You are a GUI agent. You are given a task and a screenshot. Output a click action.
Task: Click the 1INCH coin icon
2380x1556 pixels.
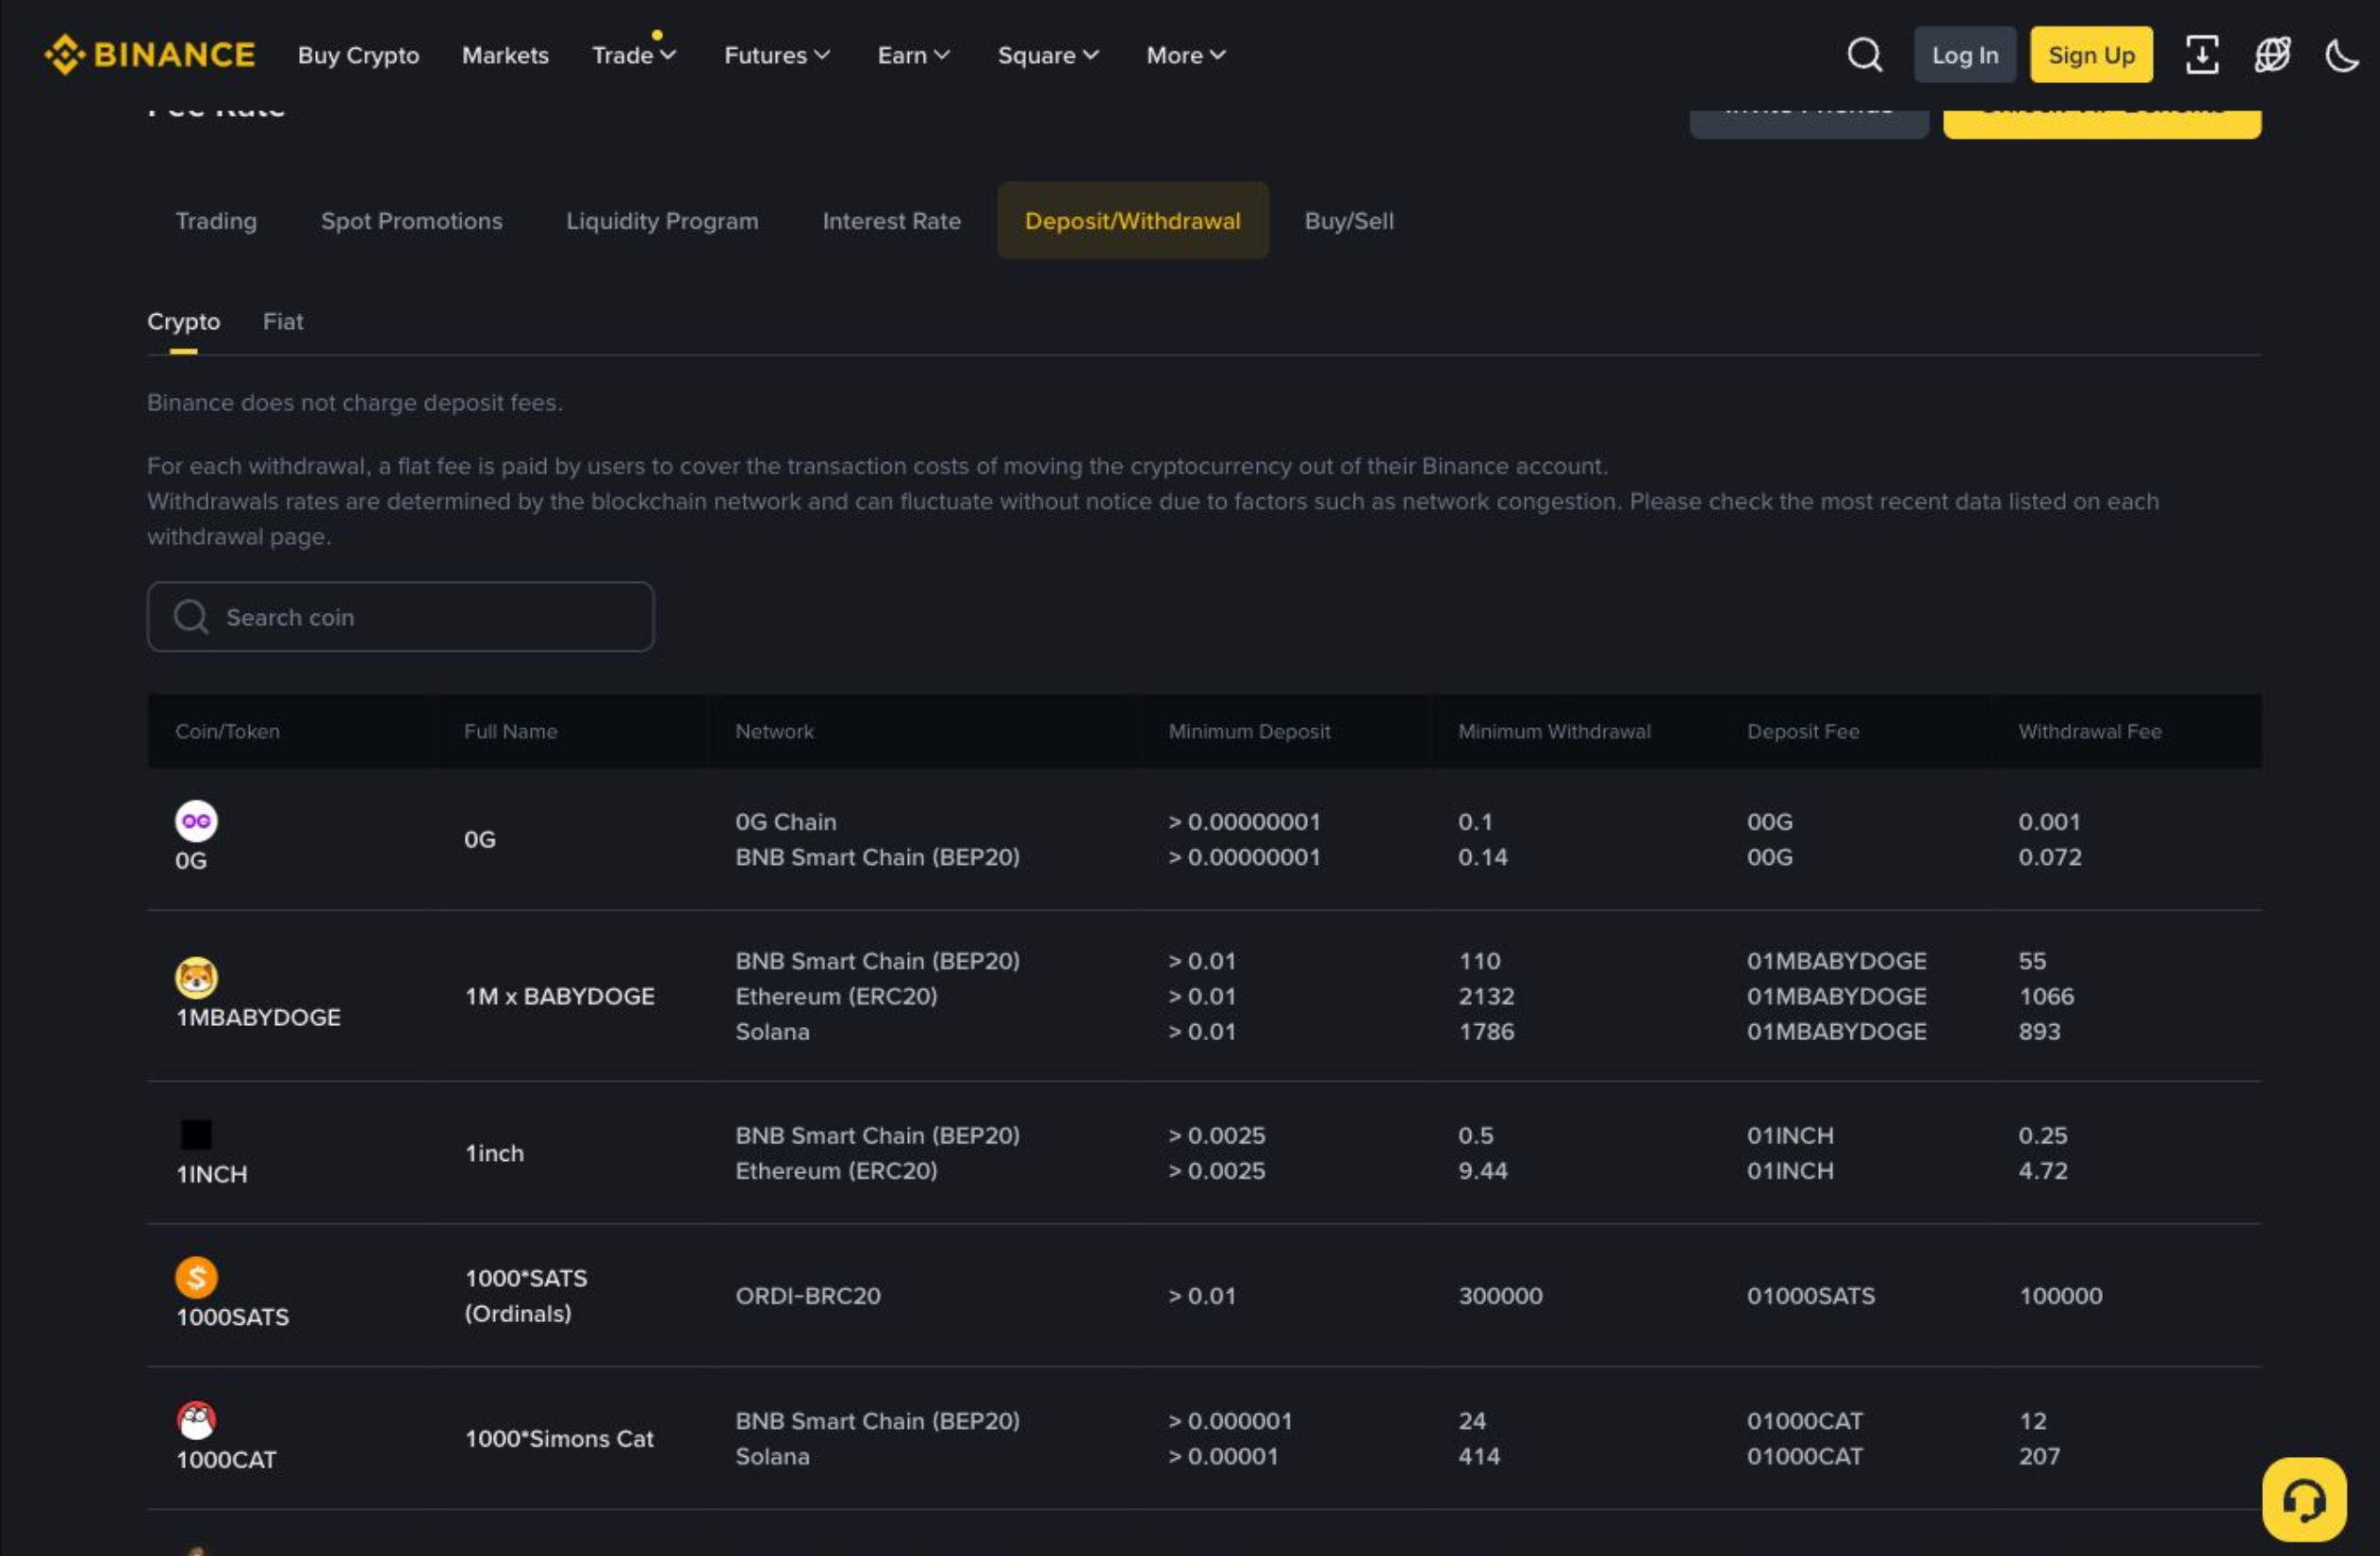tap(196, 1134)
